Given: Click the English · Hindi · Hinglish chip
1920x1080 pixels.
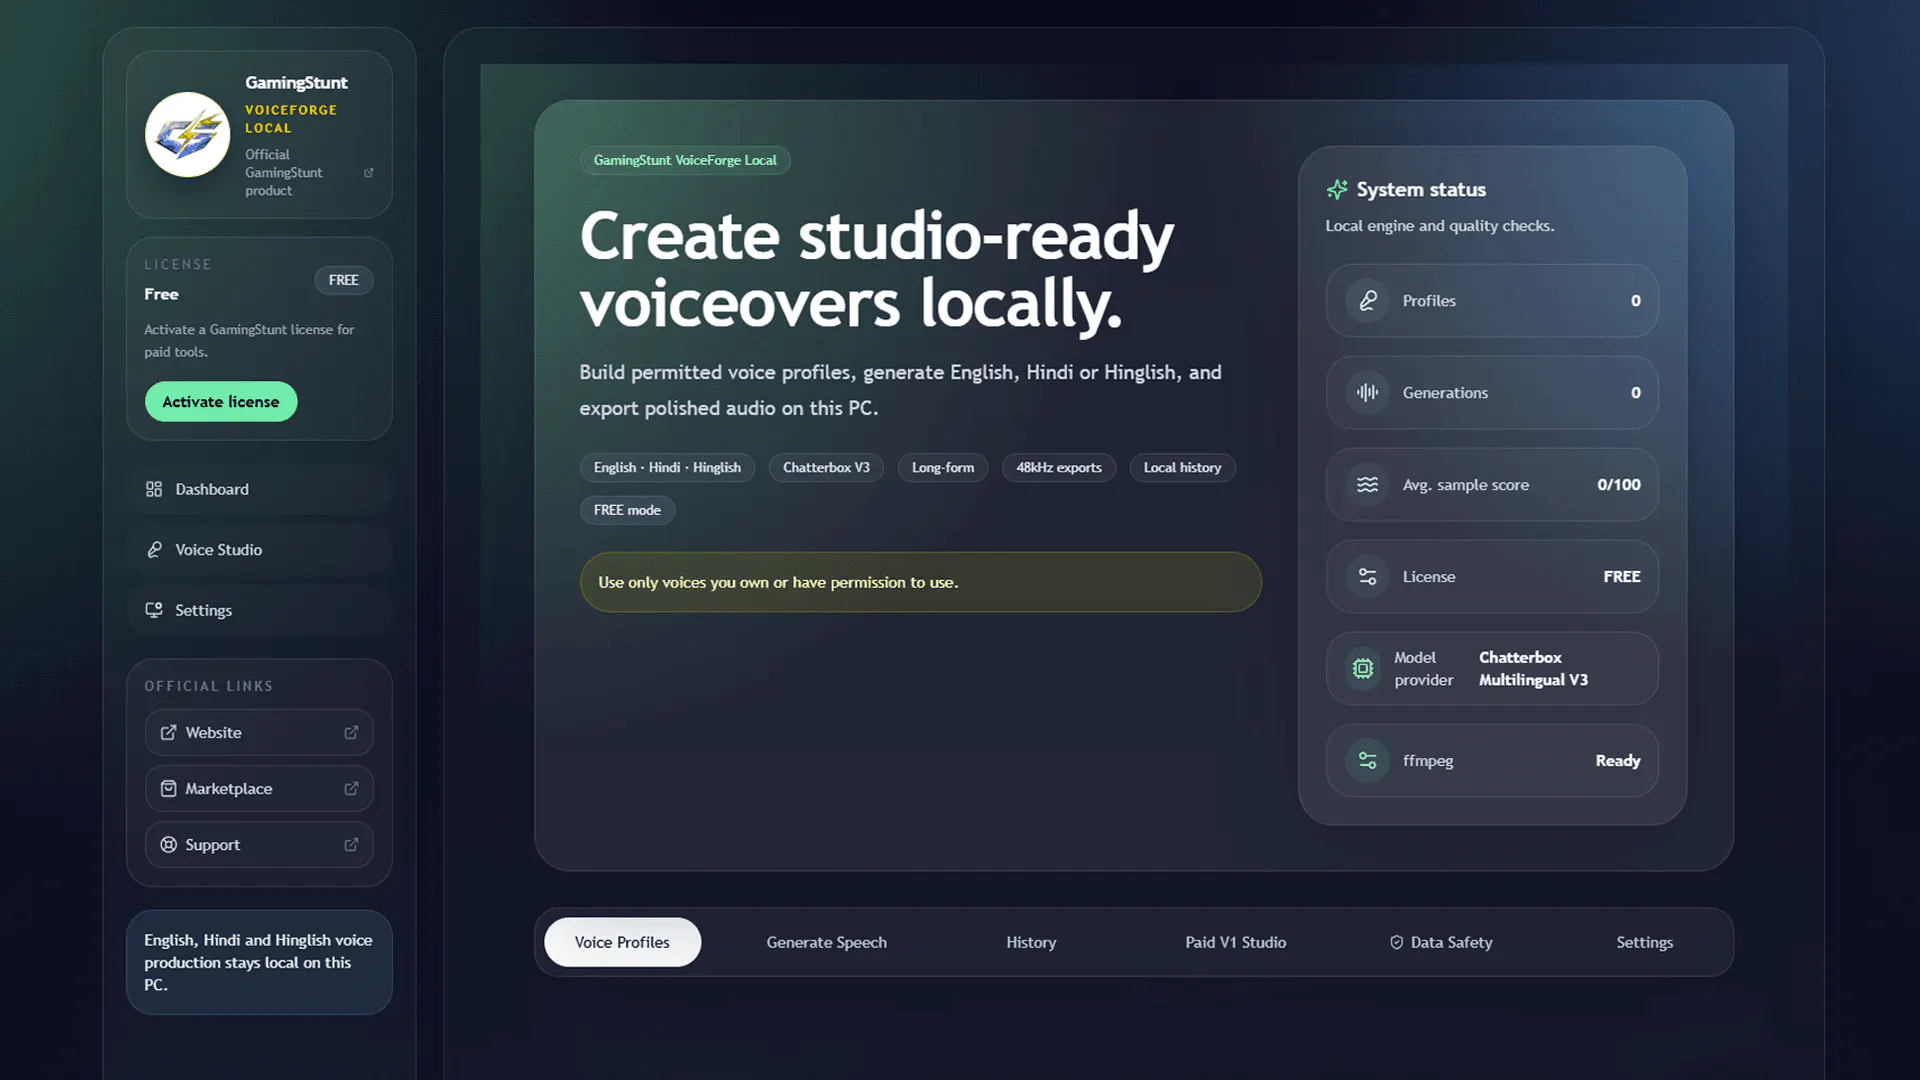Looking at the screenshot, I should pos(667,468).
